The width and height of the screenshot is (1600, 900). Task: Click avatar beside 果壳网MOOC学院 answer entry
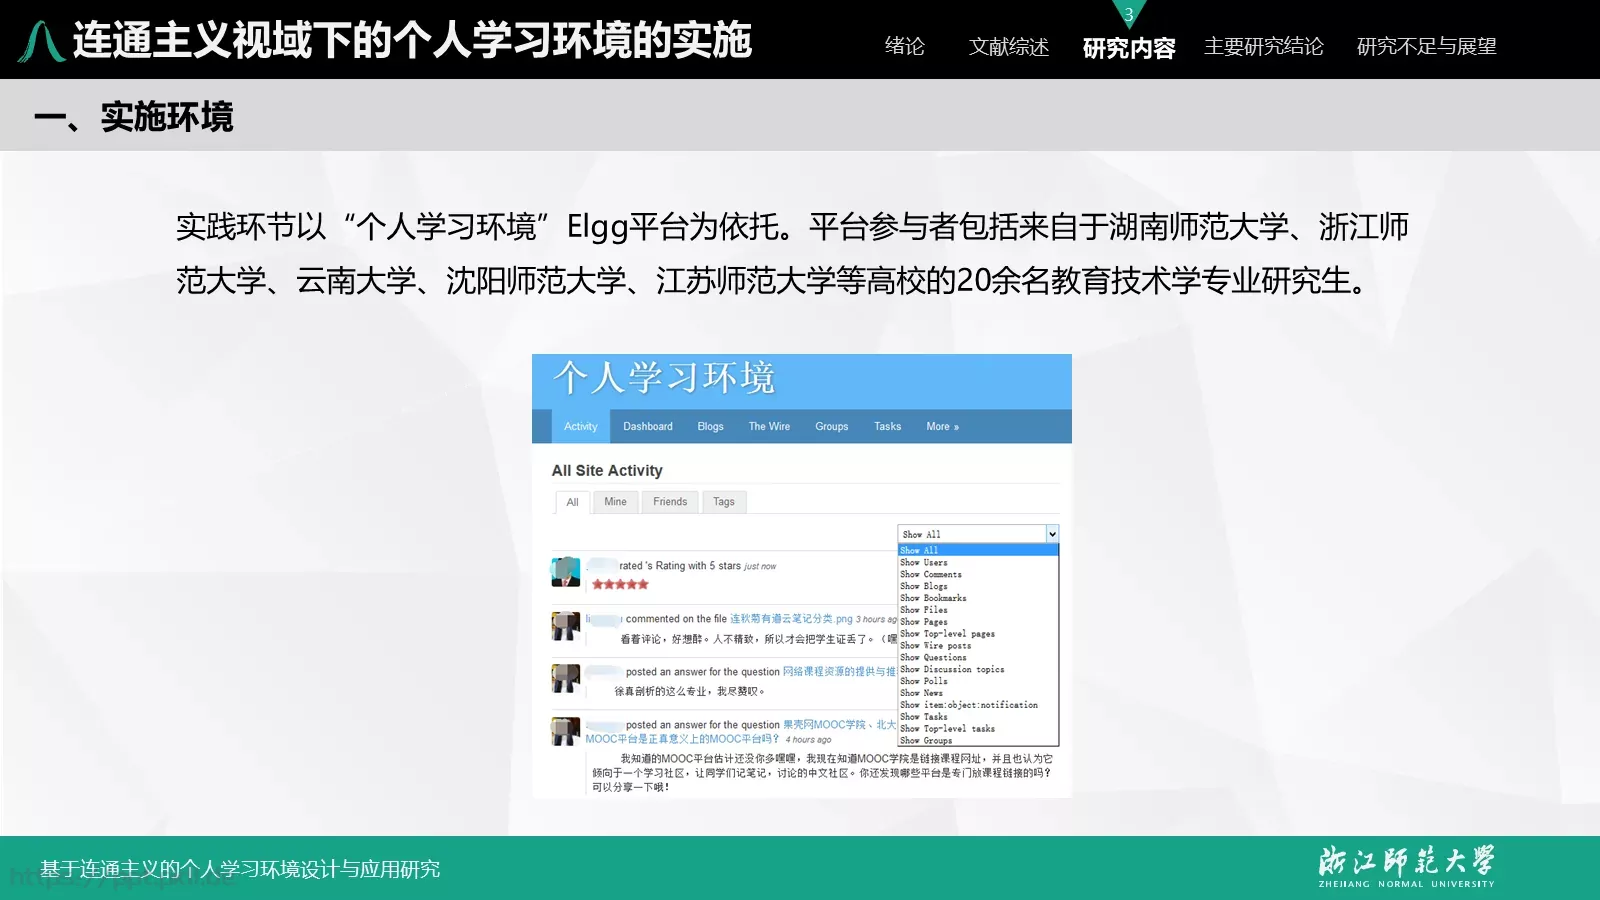tap(565, 731)
